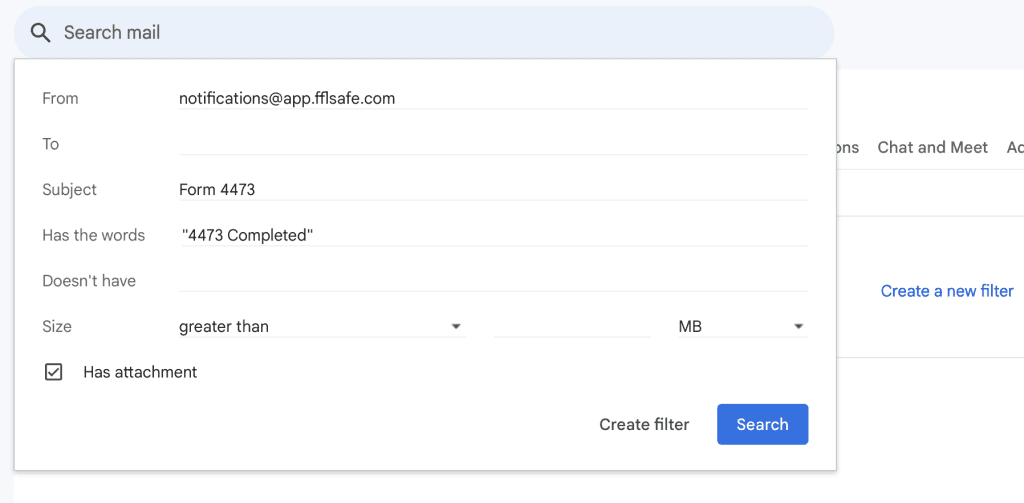This screenshot has height=503, width=1024.
Task: Open the Create a new filter link
Action: click(946, 291)
